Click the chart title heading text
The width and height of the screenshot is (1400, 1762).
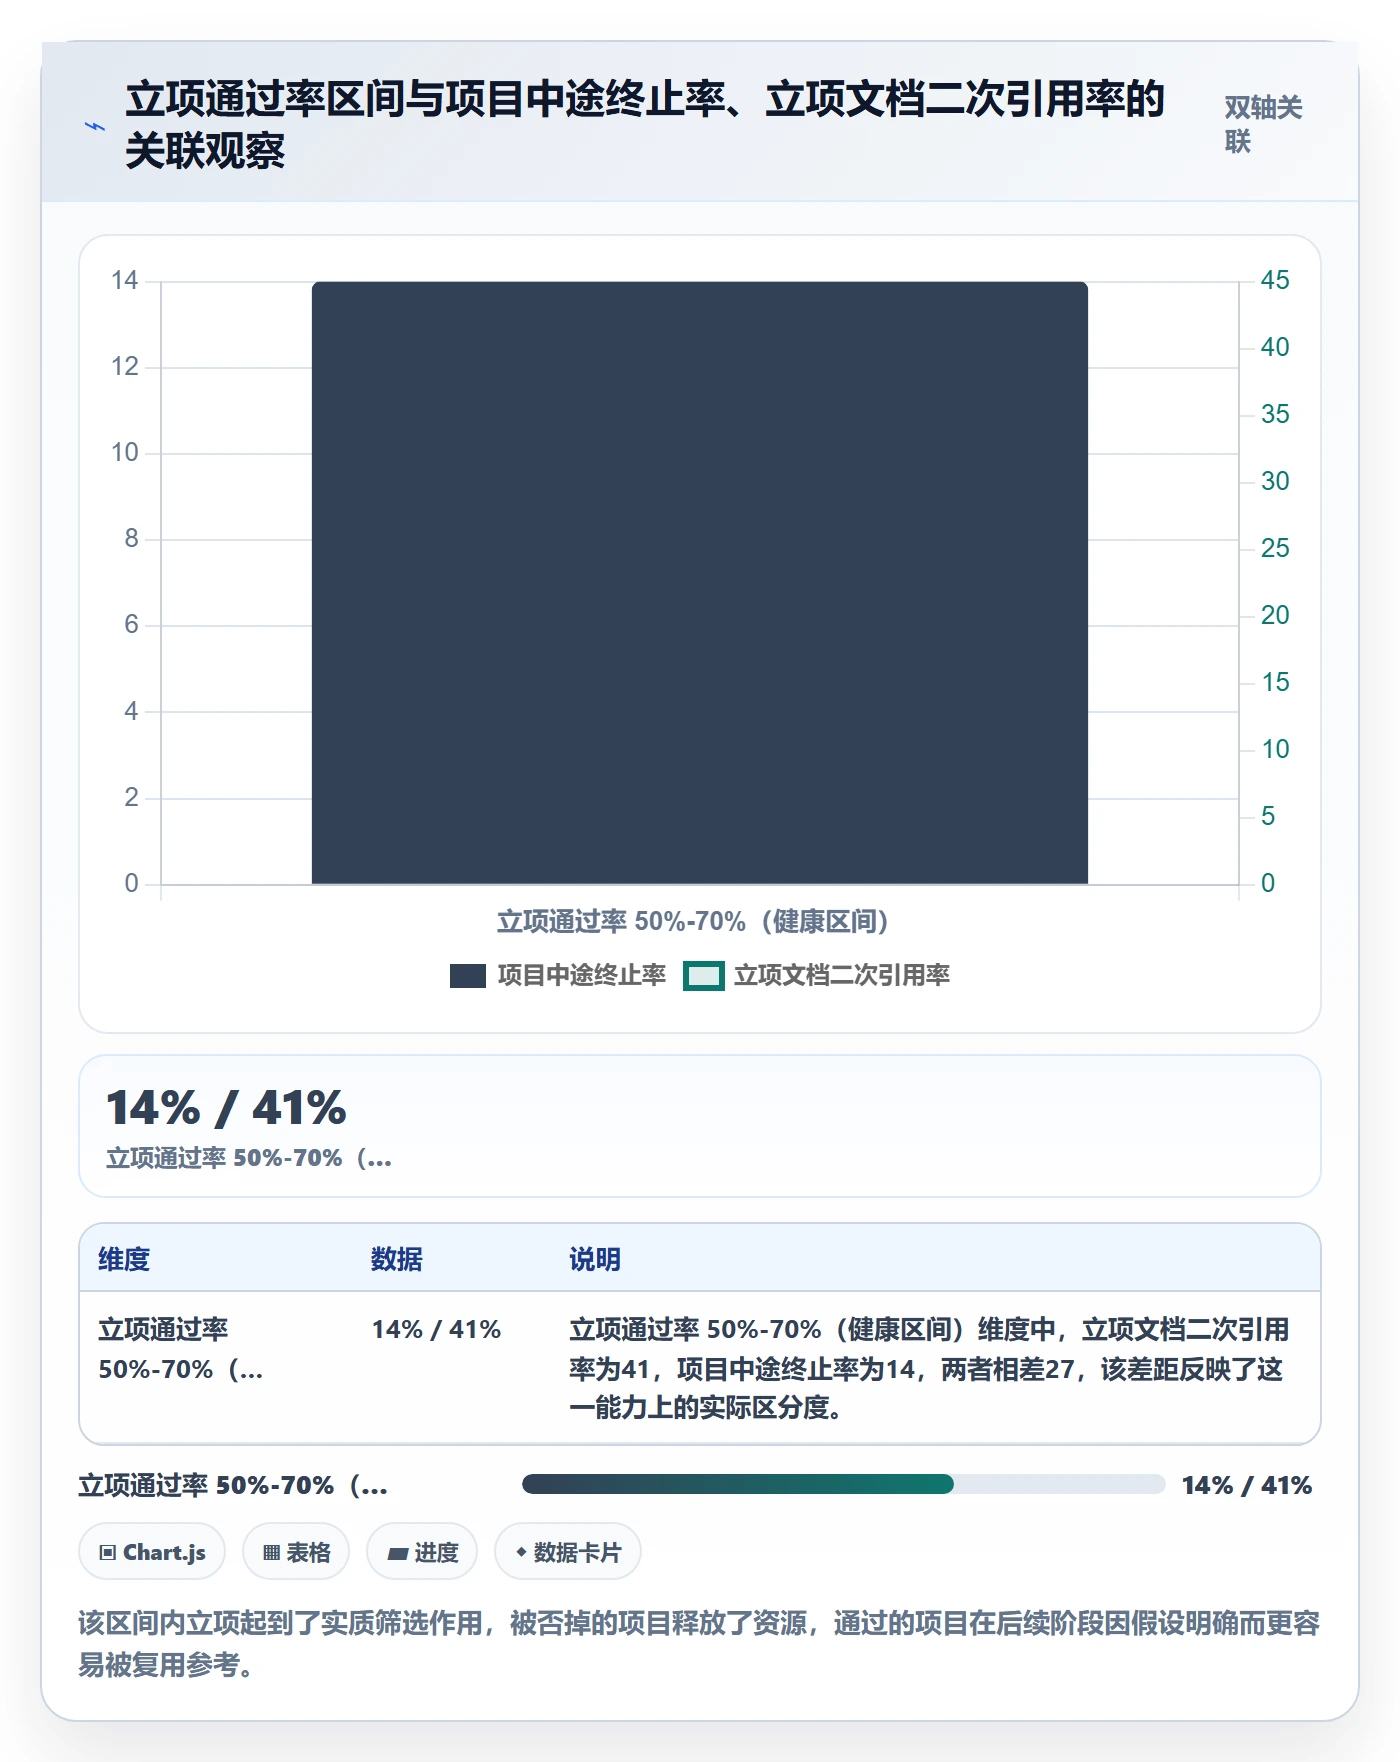[x=645, y=125]
